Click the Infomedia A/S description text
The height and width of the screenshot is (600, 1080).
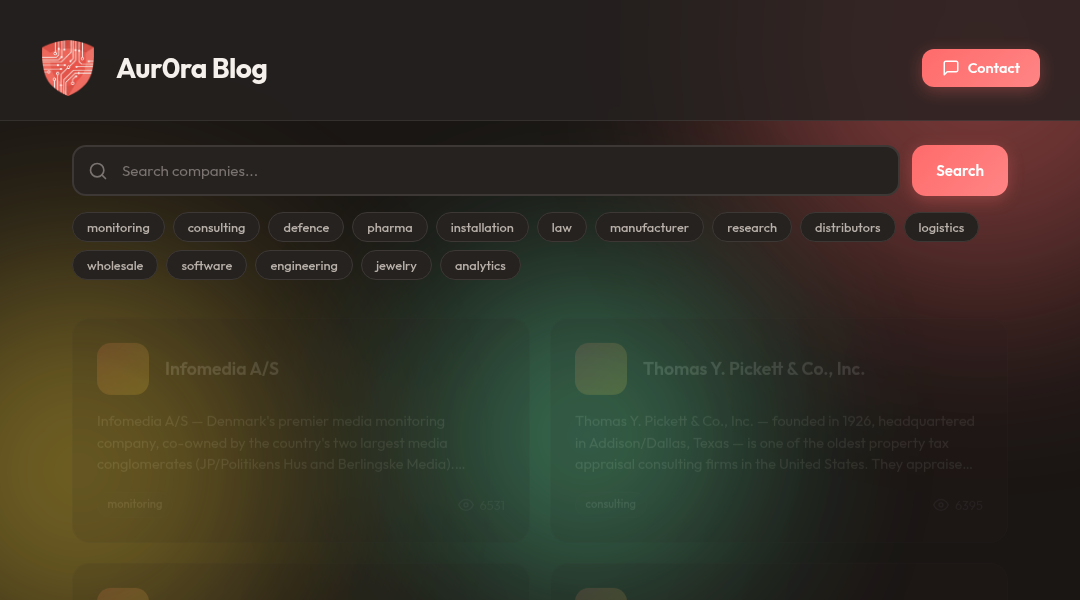pyautogui.click(x=281, y=442)
